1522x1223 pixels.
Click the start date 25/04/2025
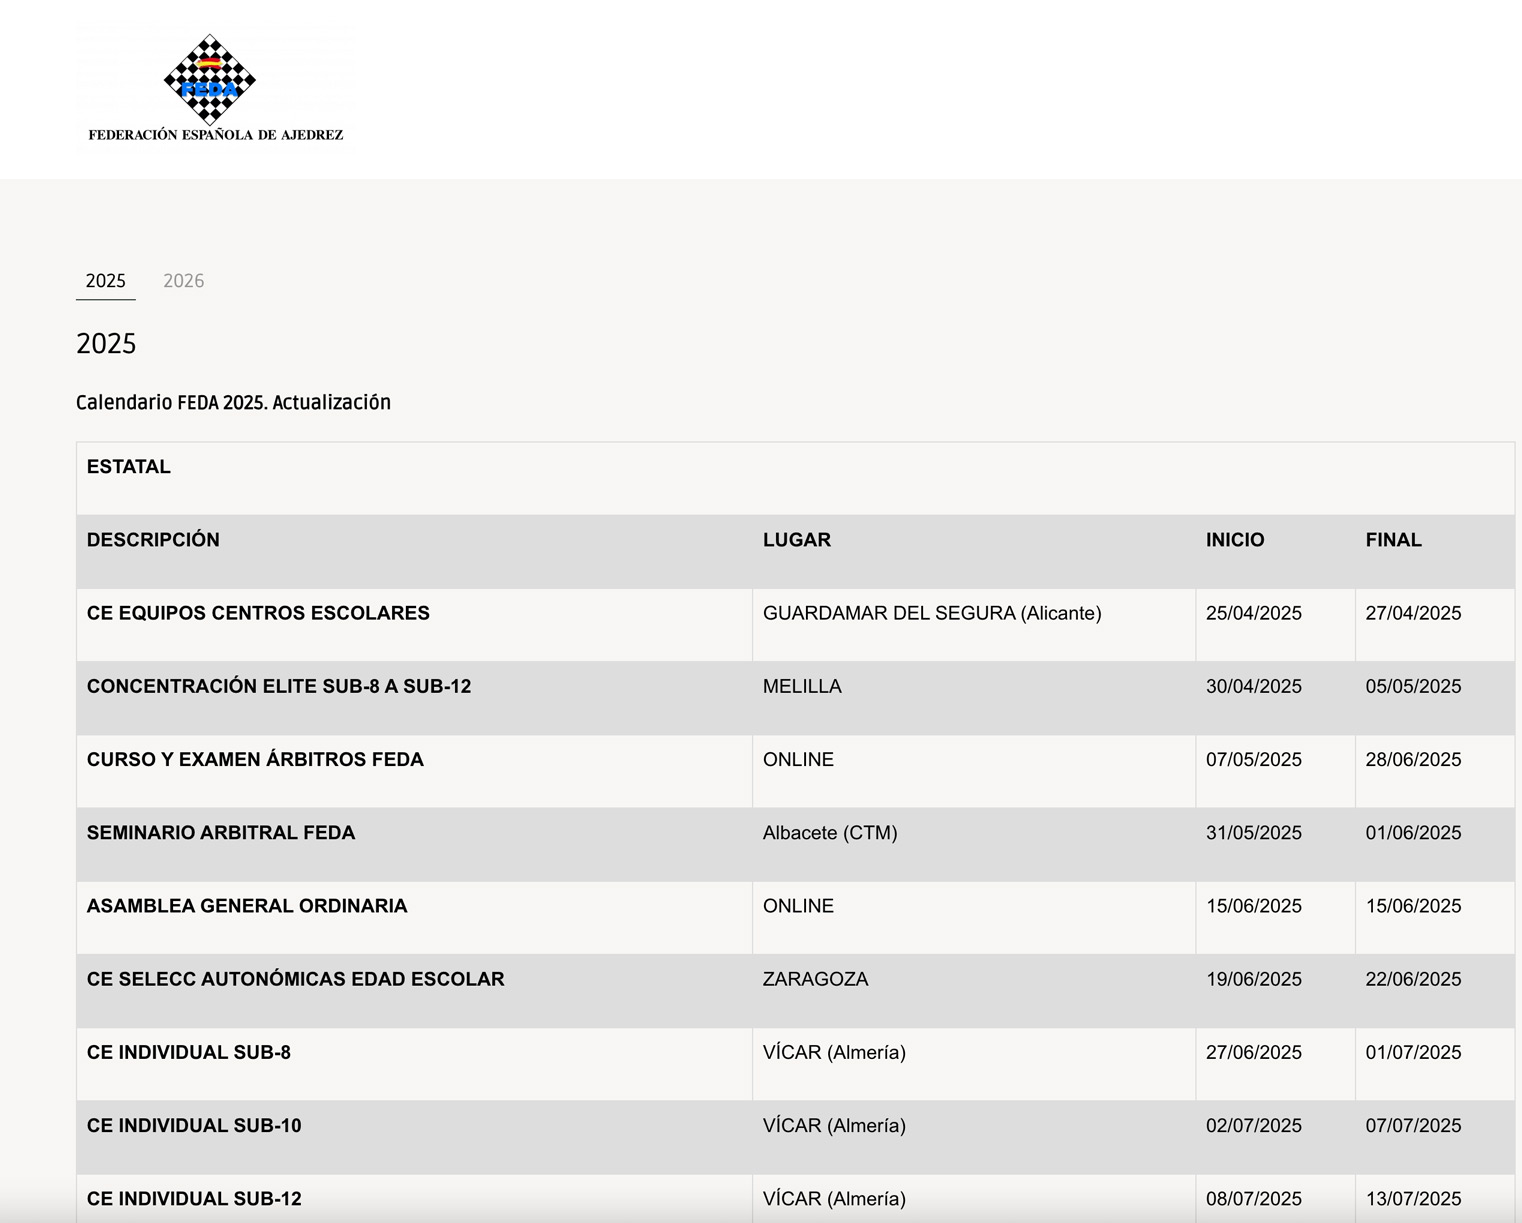tap(1254, 613)
